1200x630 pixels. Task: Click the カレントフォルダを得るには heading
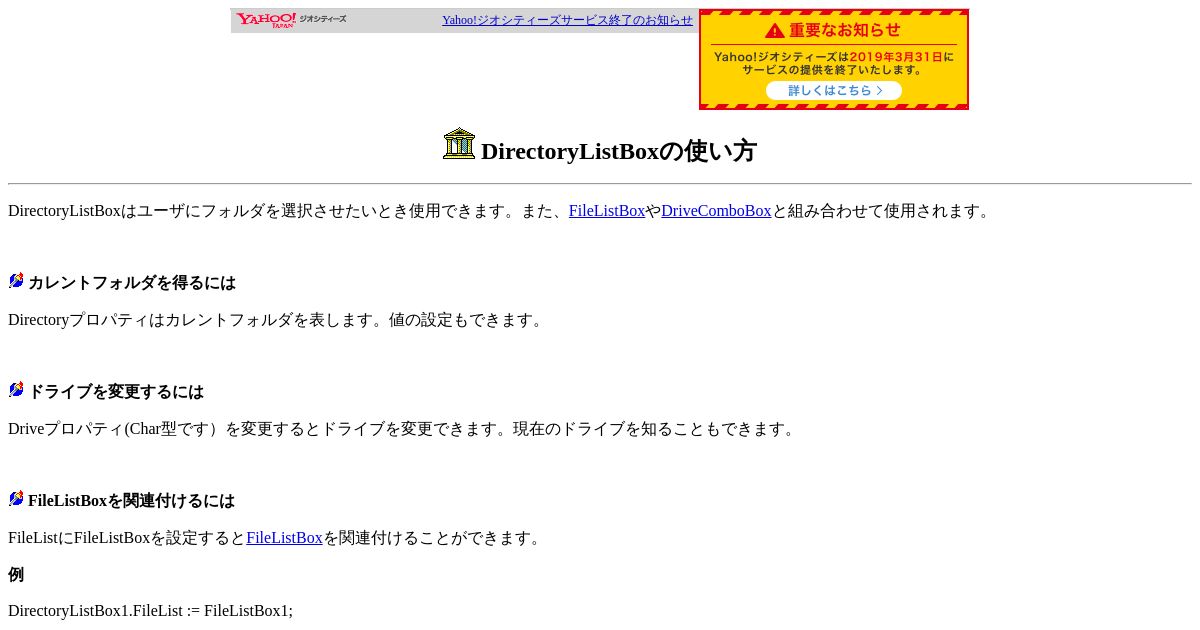click(132, 283)
